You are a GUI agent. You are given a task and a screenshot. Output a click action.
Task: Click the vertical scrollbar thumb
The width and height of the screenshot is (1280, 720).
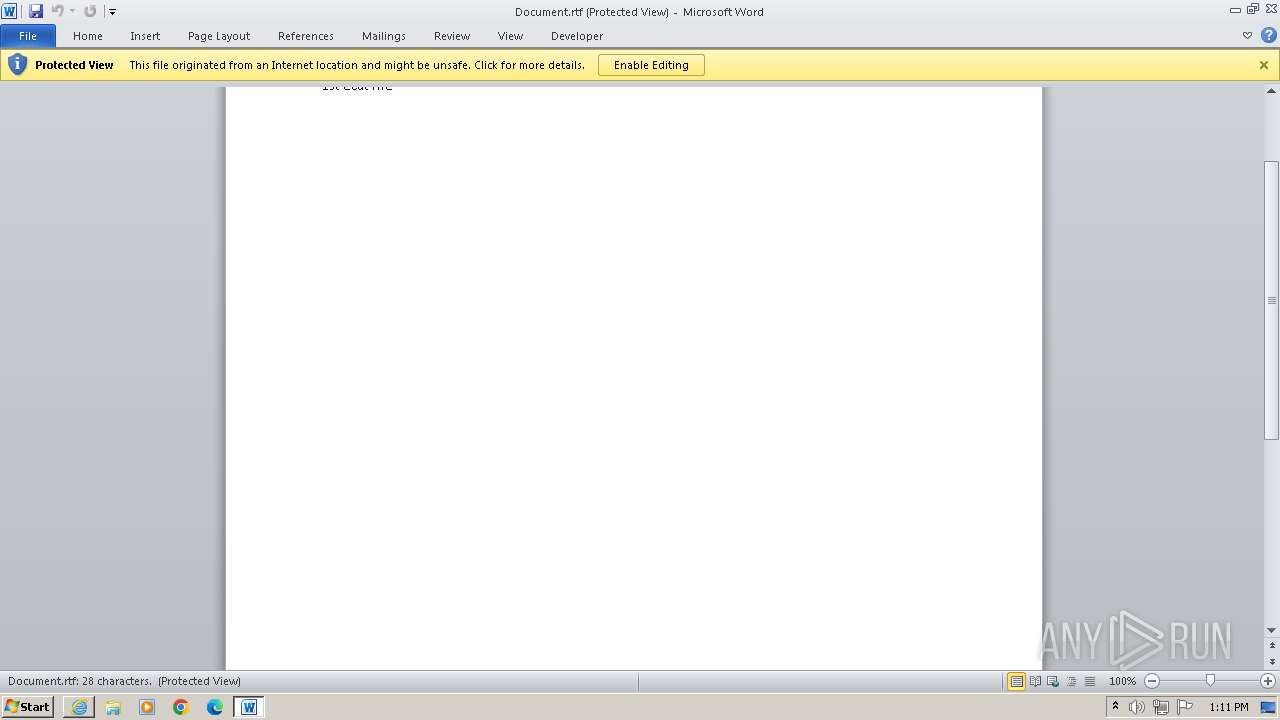1272,300
